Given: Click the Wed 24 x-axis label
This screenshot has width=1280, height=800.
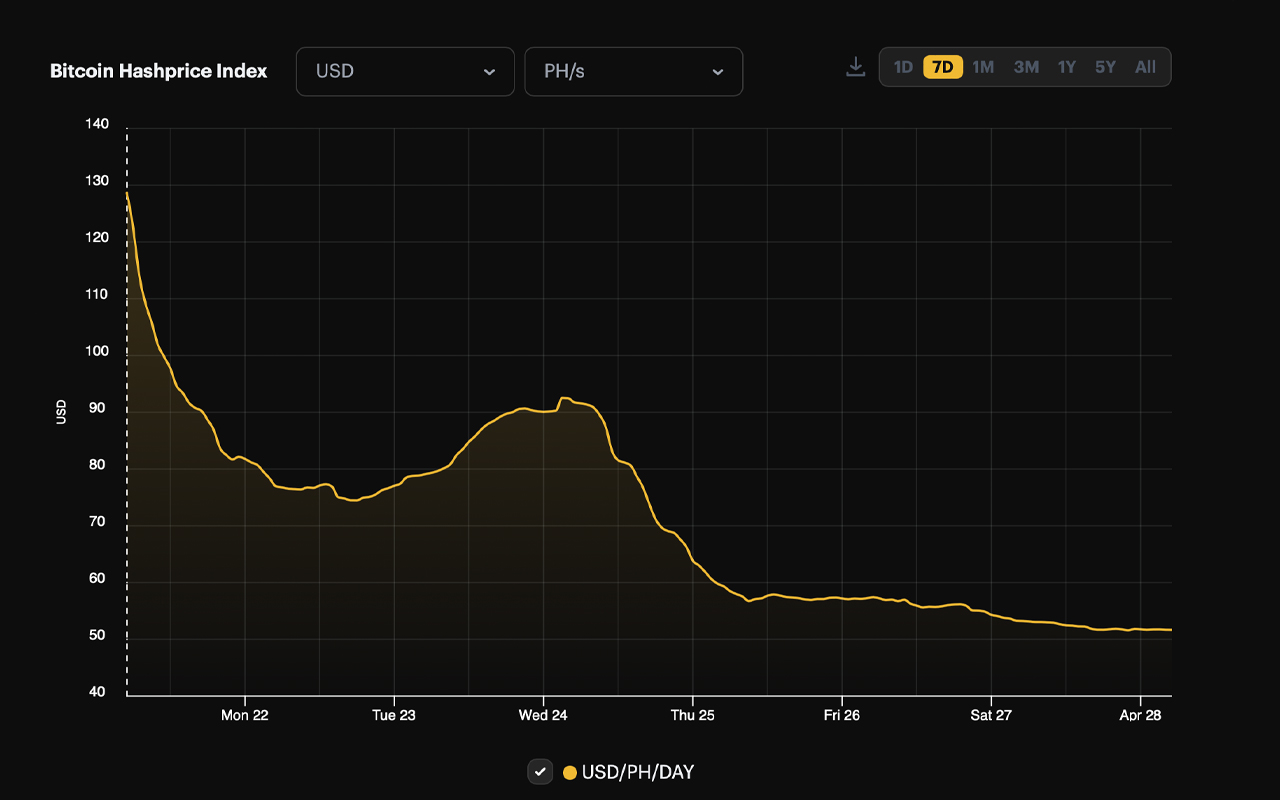Looking at the screenshot, I should (x=543, y=715).
